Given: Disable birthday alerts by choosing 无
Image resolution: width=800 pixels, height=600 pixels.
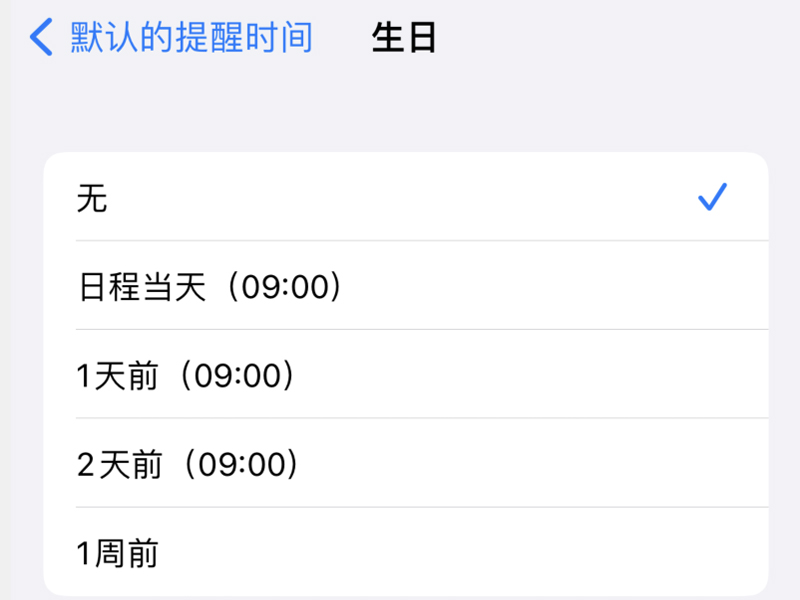Looking at the screenshot, I should (x=400, y=199).
